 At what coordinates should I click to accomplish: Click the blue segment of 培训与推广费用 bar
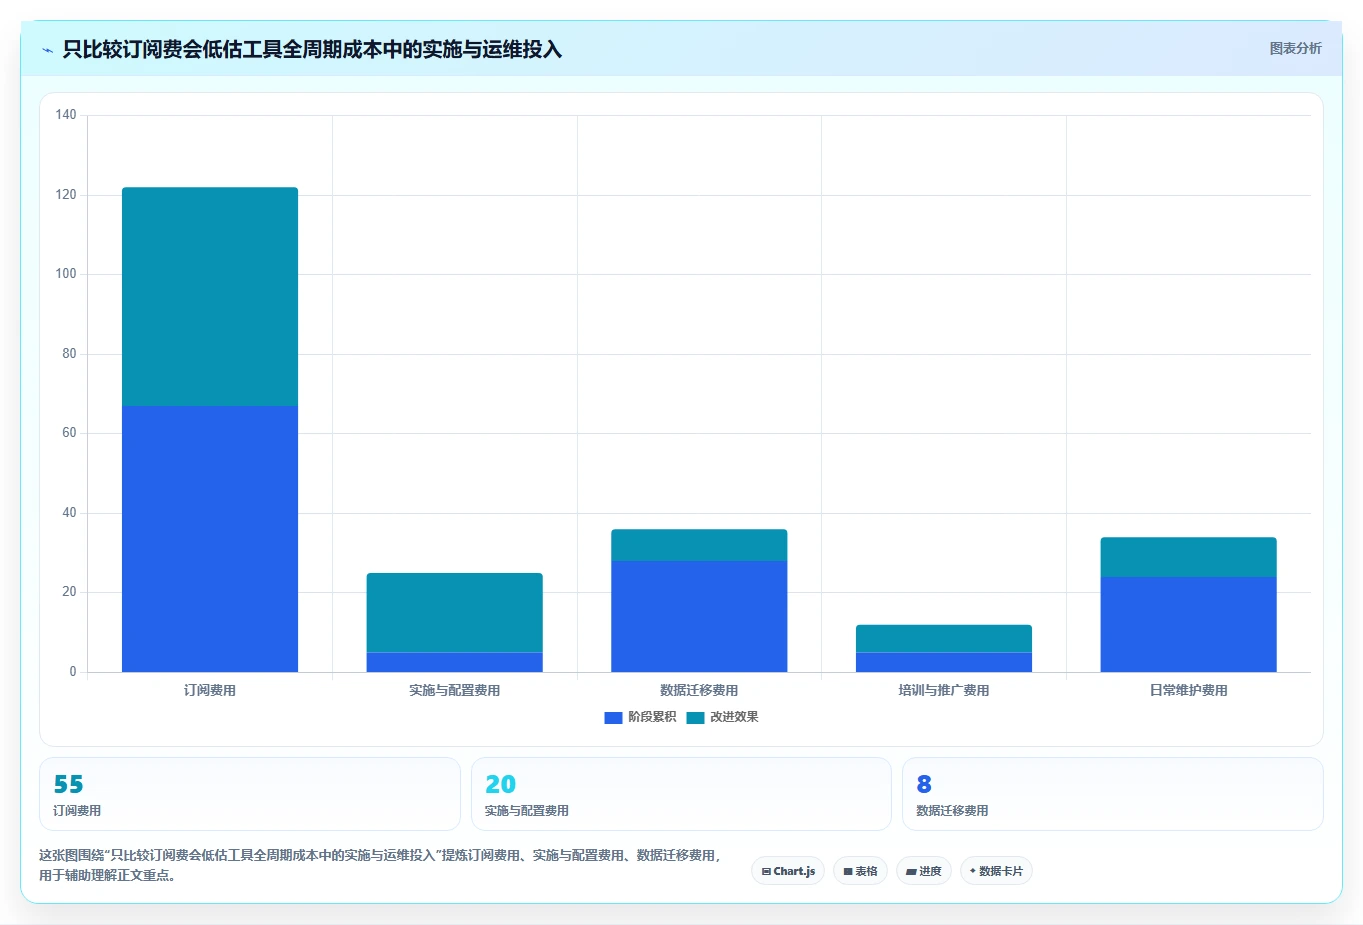coord(944,662)
